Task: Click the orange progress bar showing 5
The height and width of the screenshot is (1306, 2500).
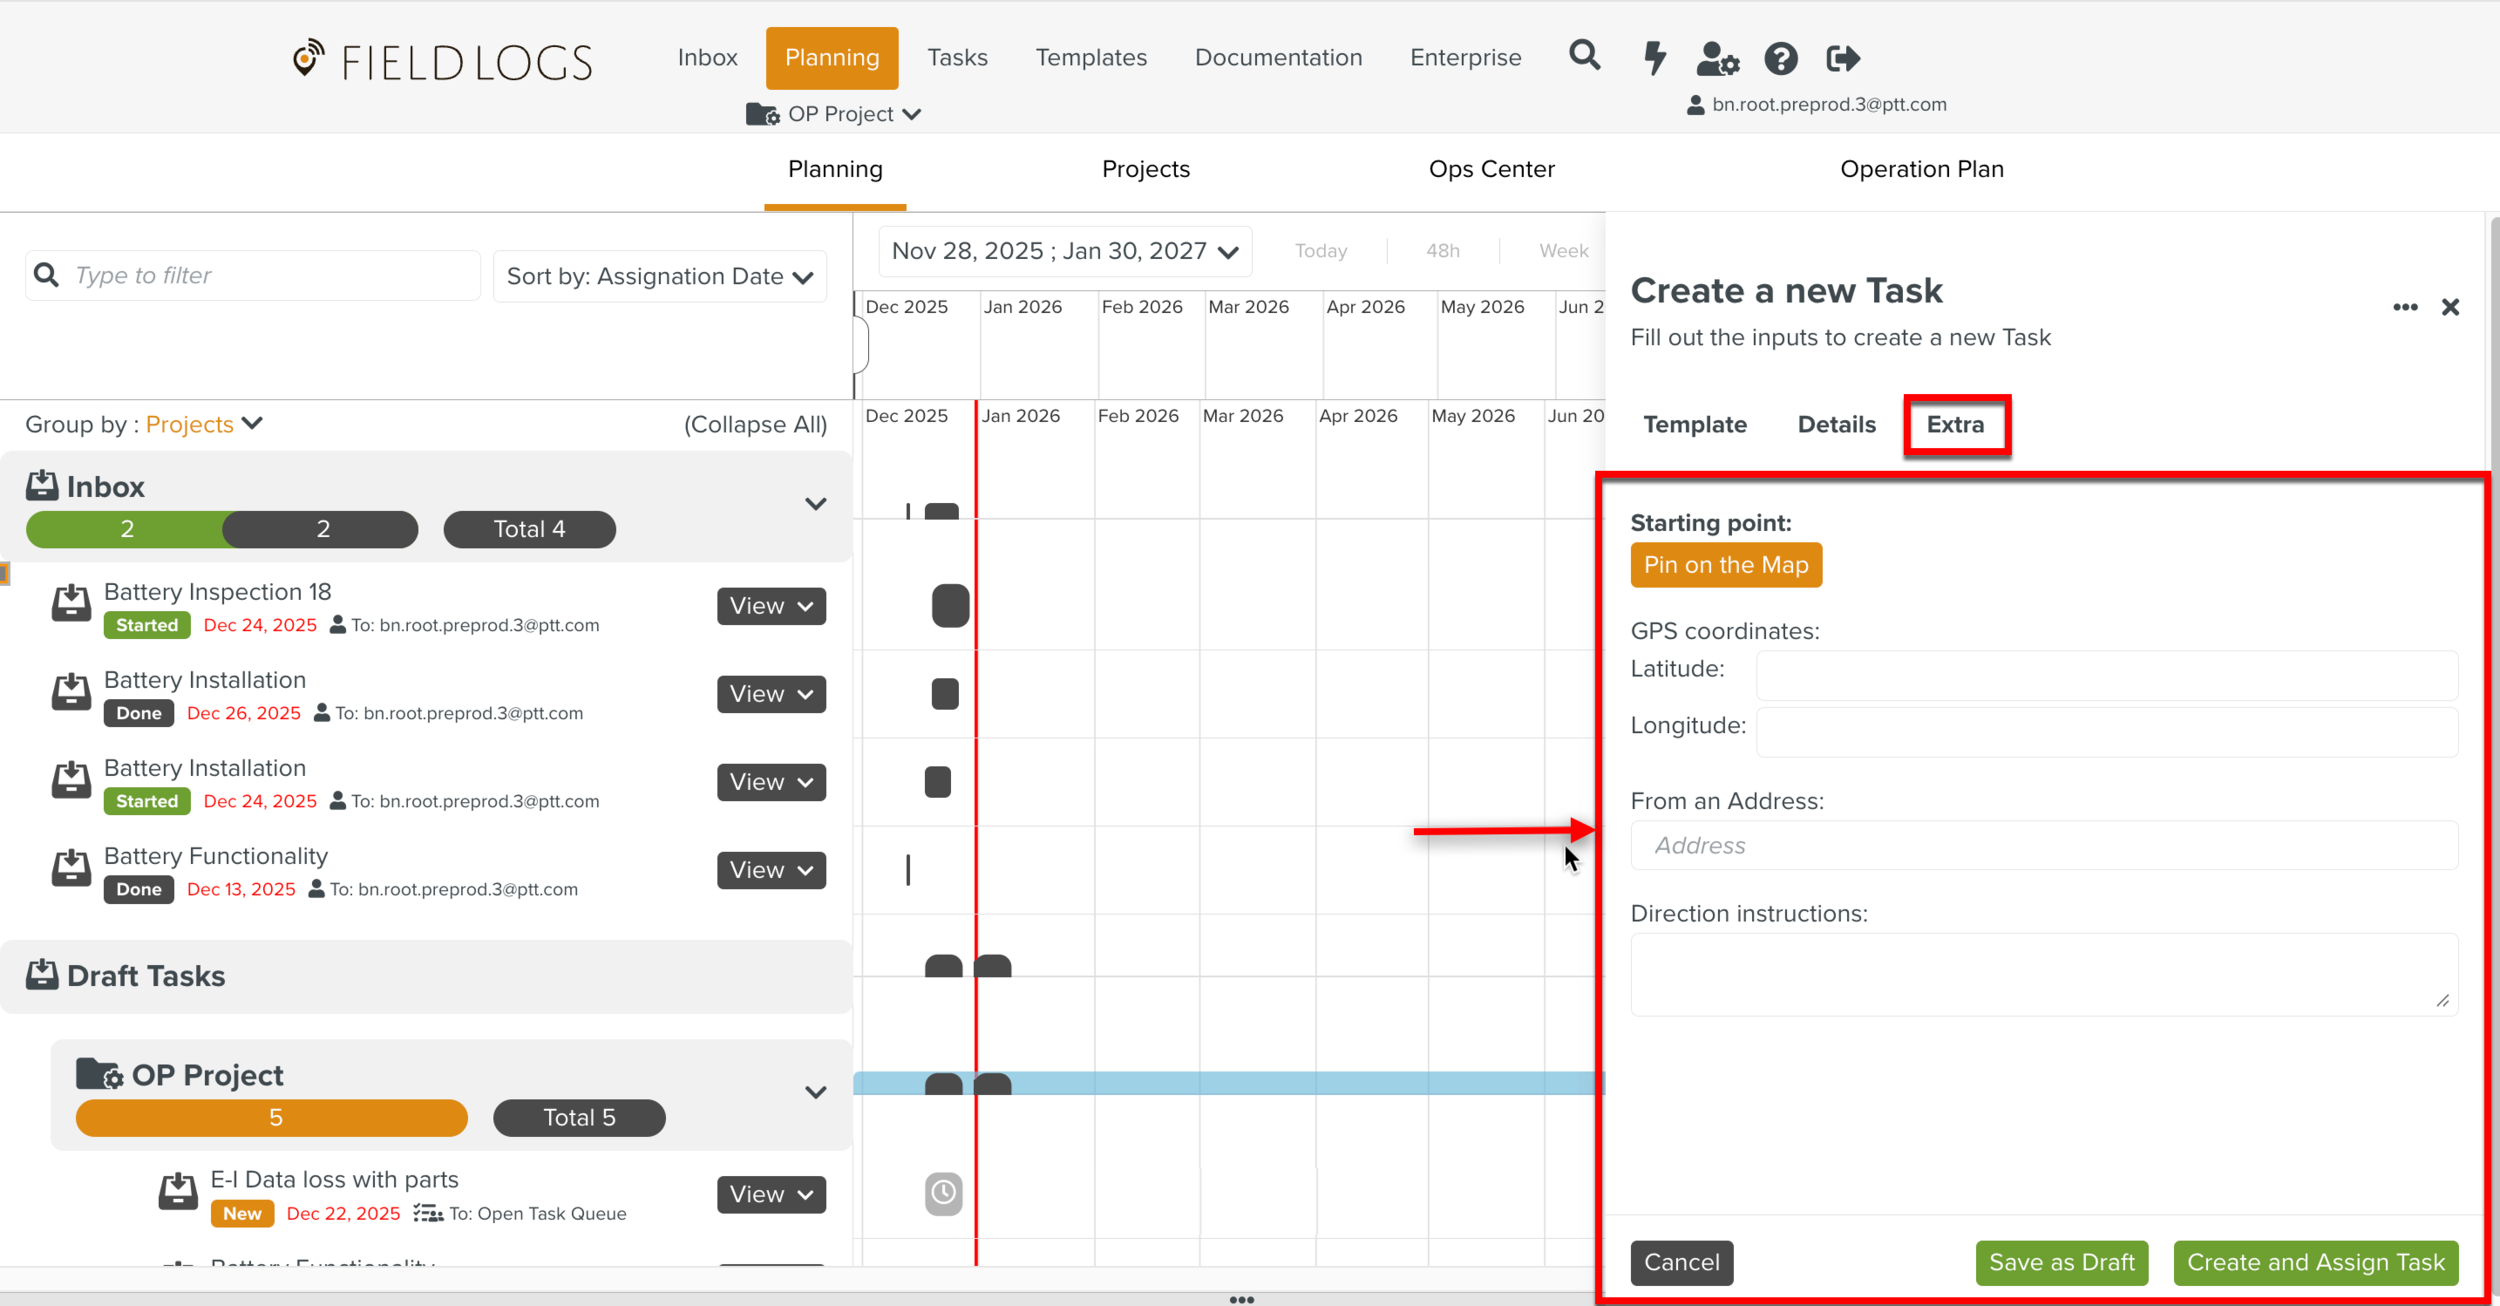Action: 272,1118
